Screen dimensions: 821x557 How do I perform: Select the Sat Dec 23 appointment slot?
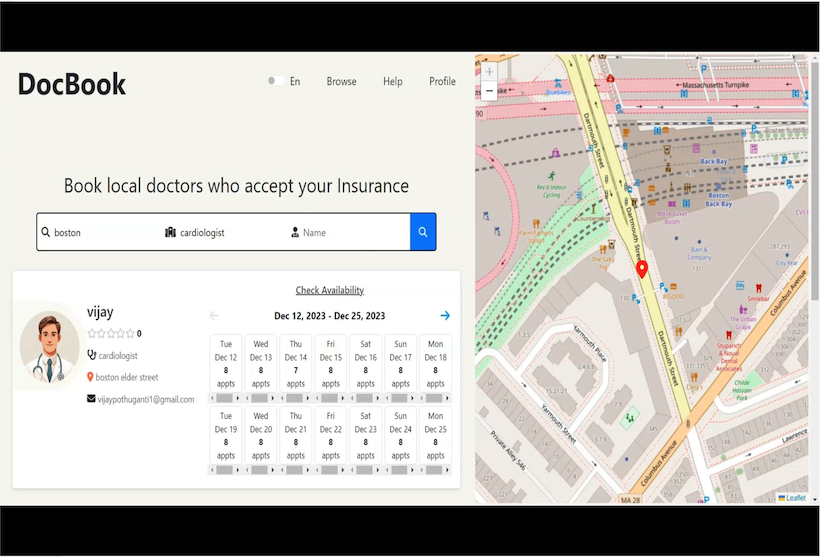[x=365, y=435]
